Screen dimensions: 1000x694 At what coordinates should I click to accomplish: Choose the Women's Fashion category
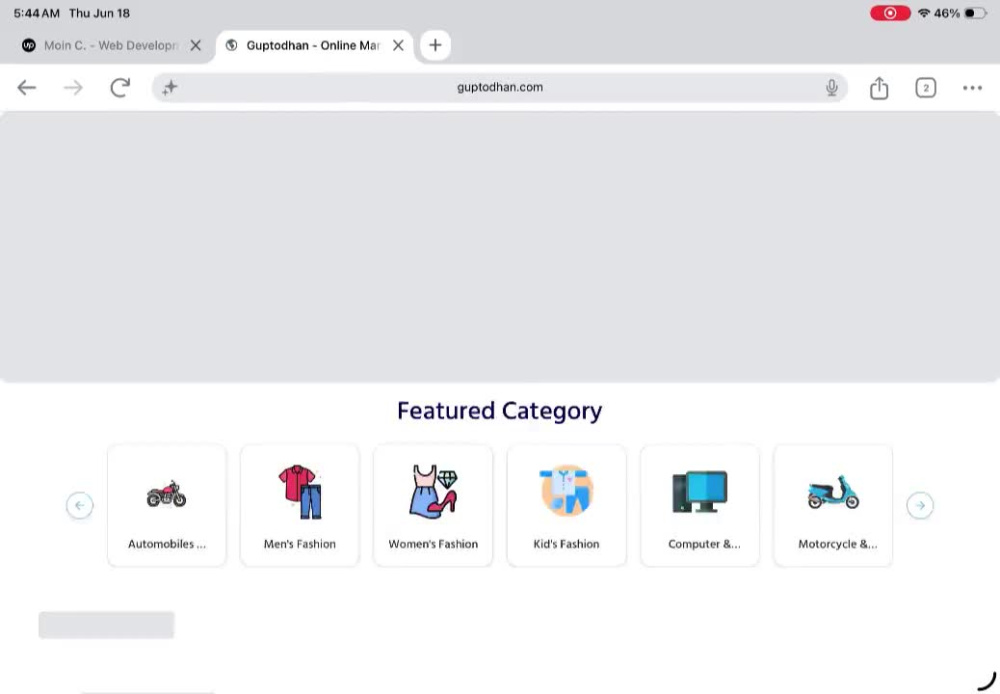pyautogui.click(x=433, y=505)
